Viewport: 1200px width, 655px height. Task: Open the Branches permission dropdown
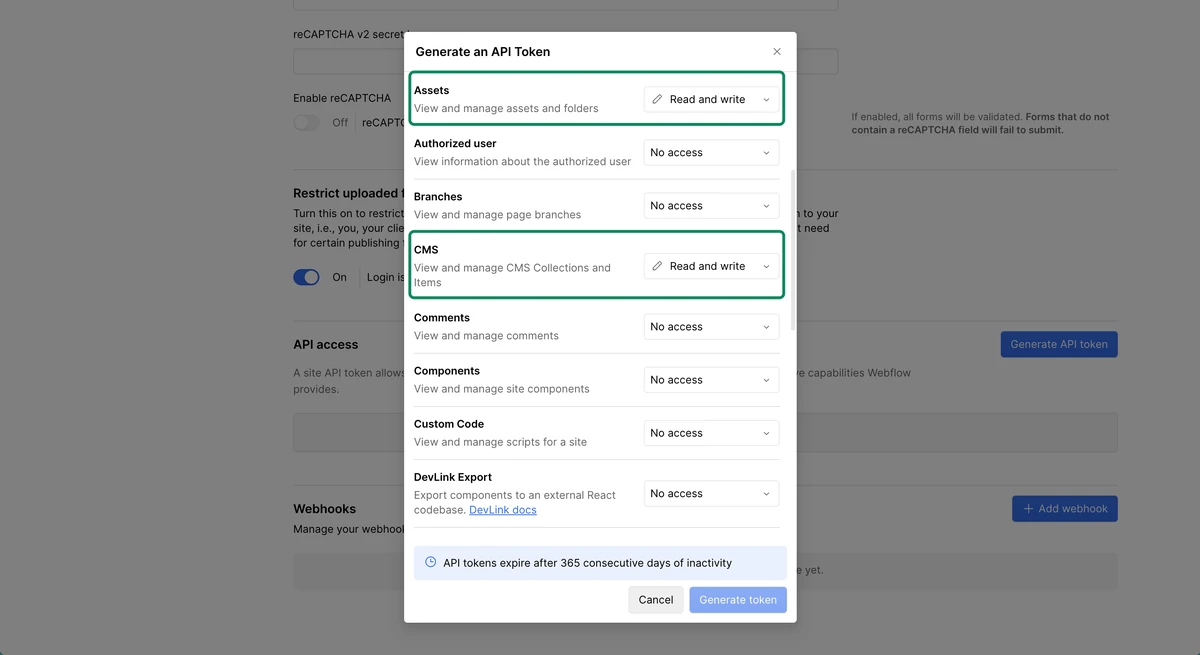point(711,205)
